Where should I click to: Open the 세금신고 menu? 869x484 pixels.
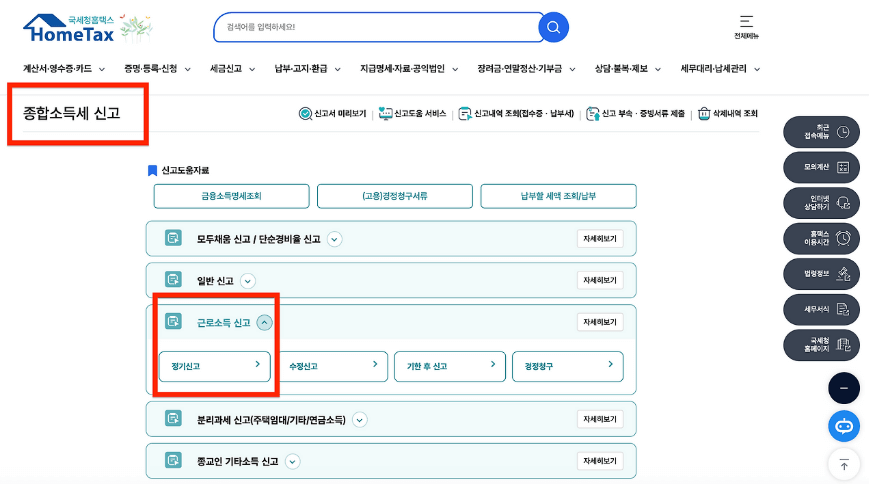point(232,69)
